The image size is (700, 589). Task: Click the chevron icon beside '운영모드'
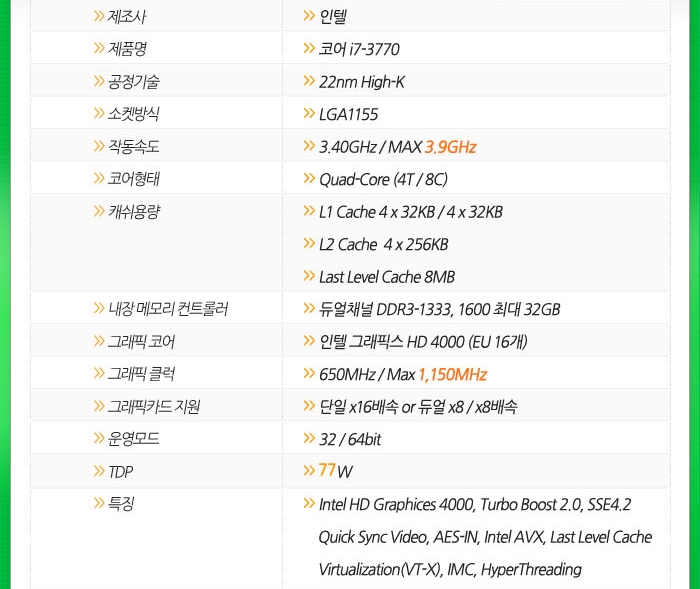[x=99, y=438]
